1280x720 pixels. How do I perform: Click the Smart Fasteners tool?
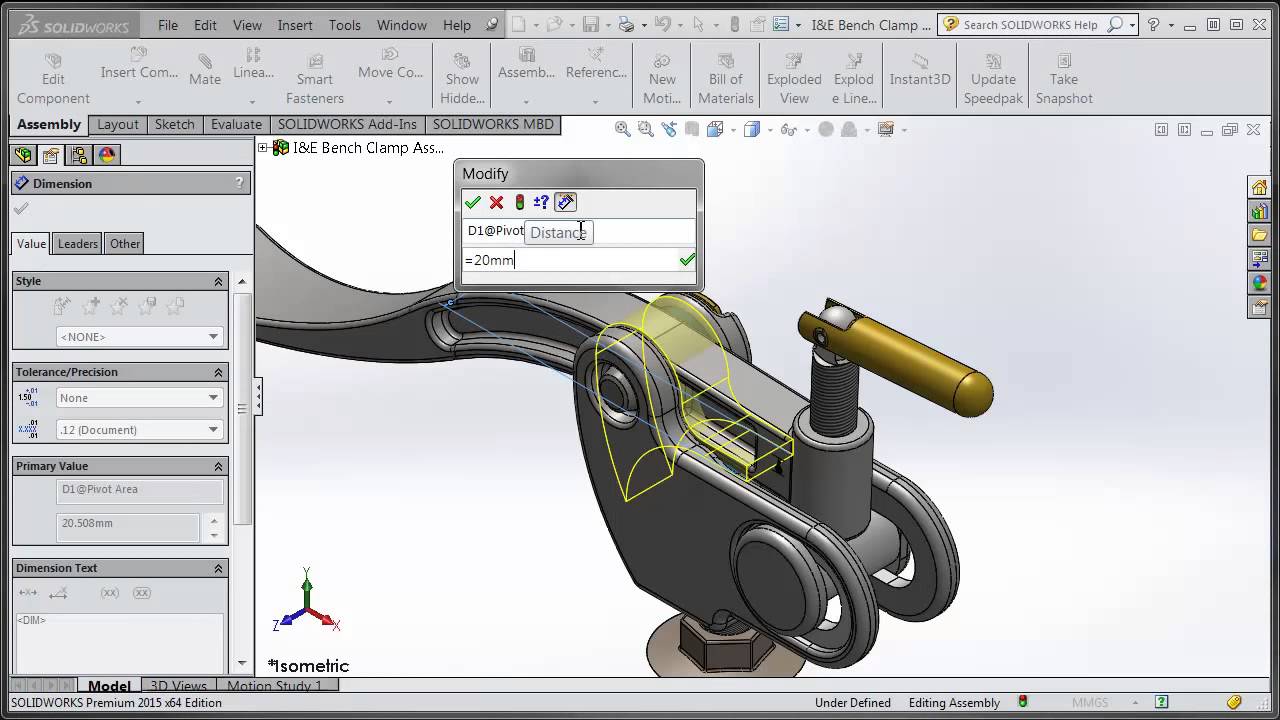pyautogui.click(x=315, y=79)
